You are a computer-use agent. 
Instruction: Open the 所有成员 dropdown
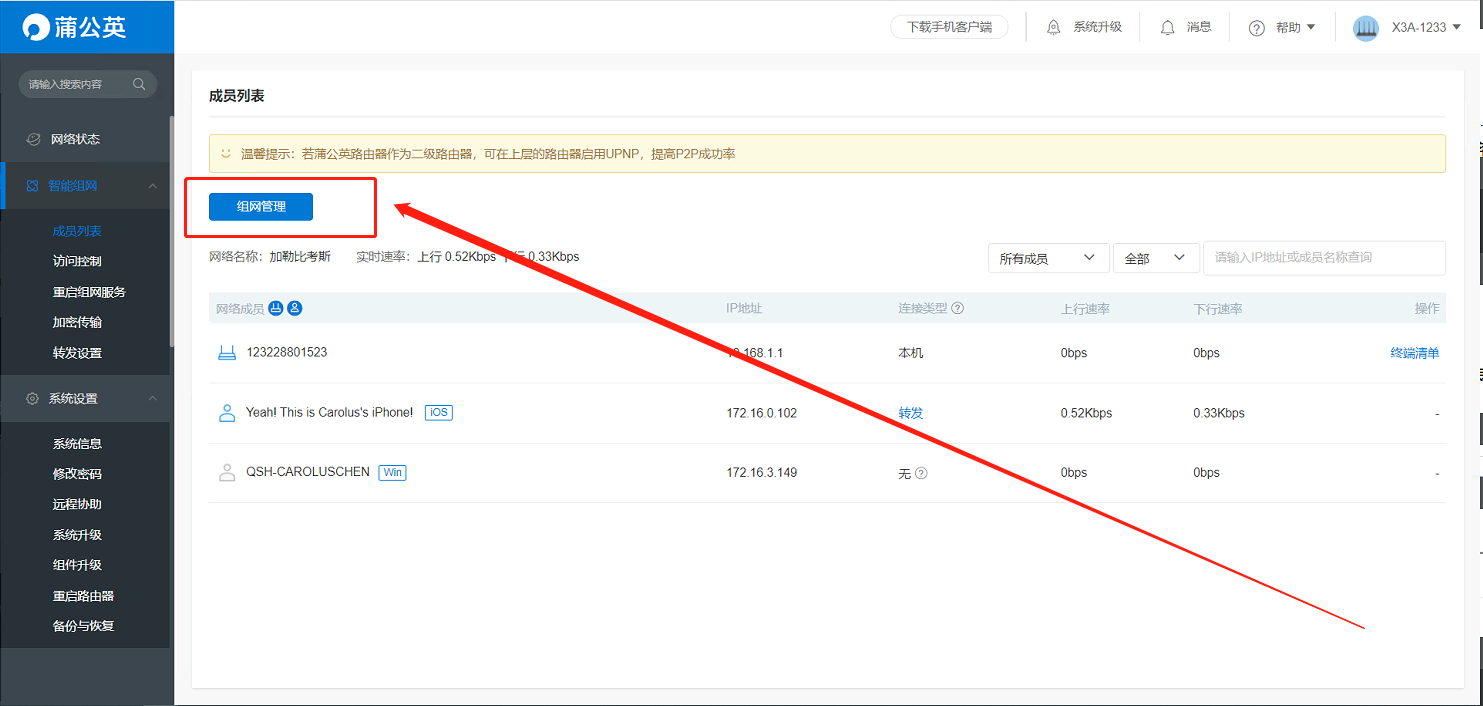tap(1048, 257)
